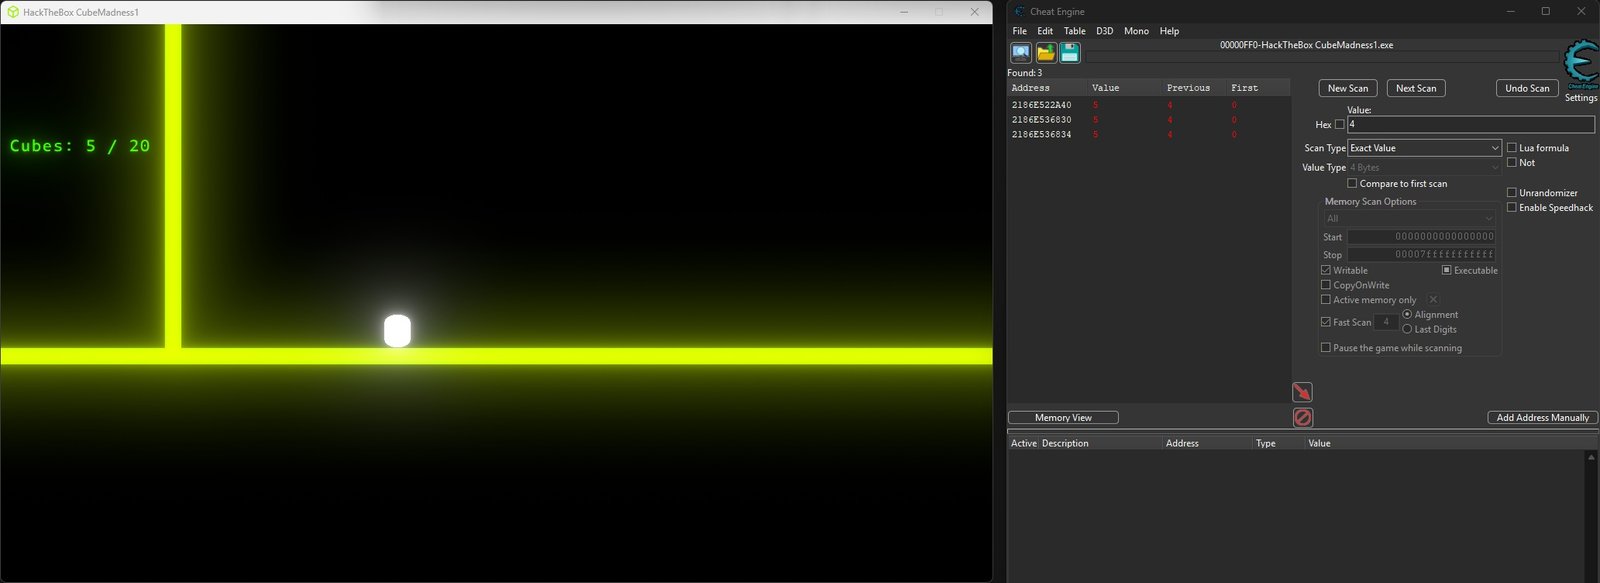Image resolution: width=1600 pixels, height=583 pixels.
Task: Enable the Hex checkbox
Action: pyautogui.click(x=1340, y=125)
